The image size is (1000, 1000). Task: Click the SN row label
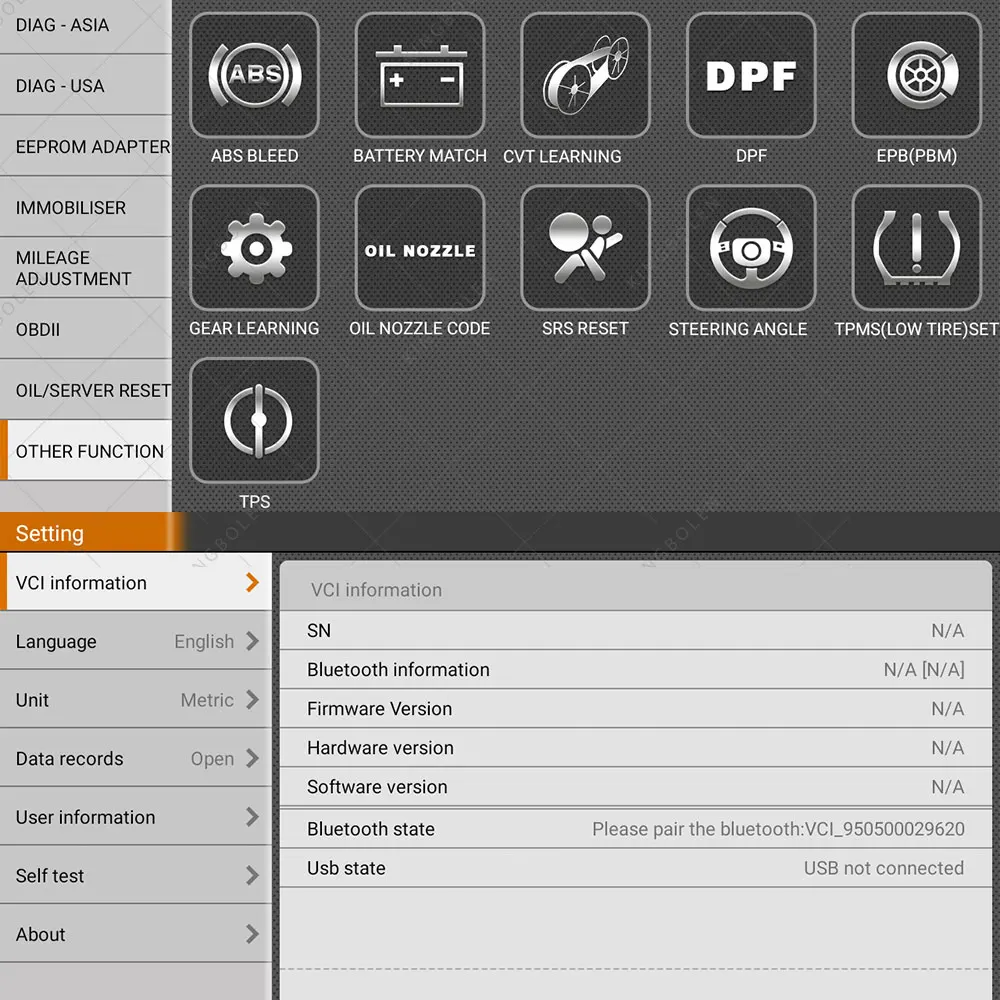pos(319,631)
